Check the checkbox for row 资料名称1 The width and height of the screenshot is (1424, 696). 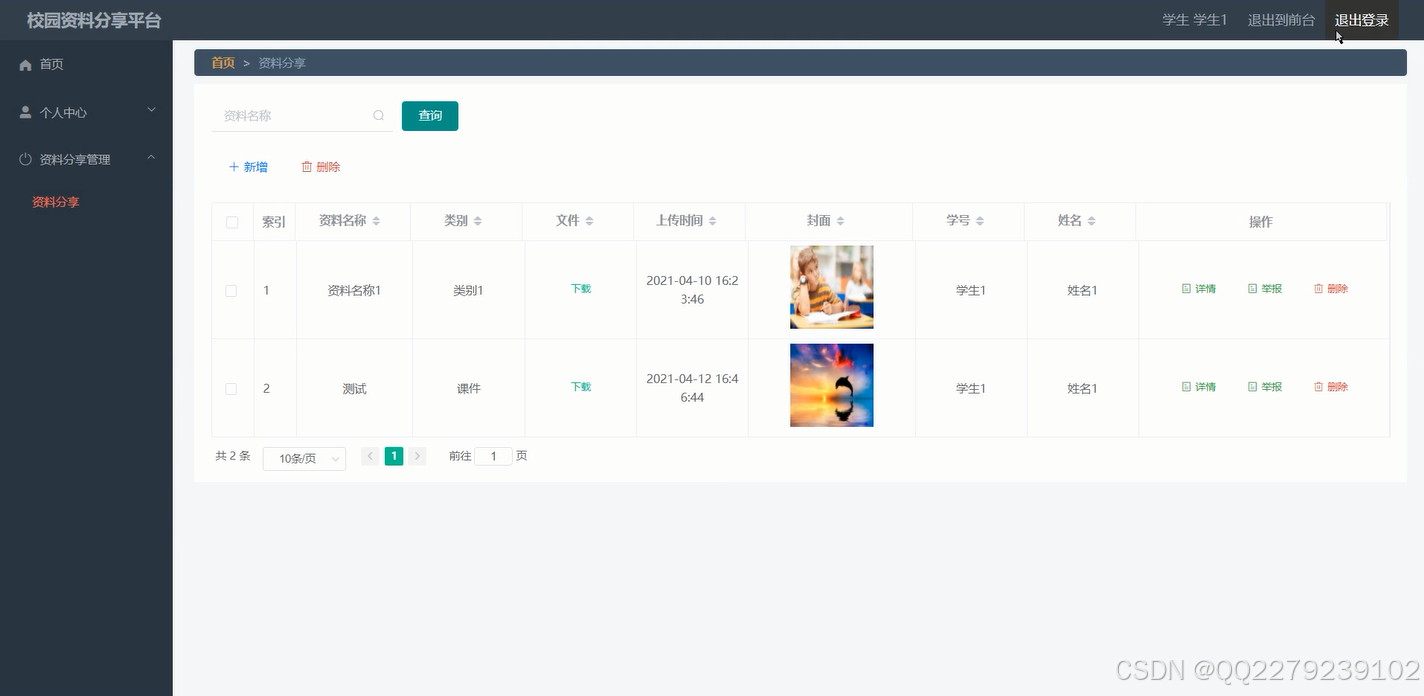pyautogui.click(x=231, y=290)
